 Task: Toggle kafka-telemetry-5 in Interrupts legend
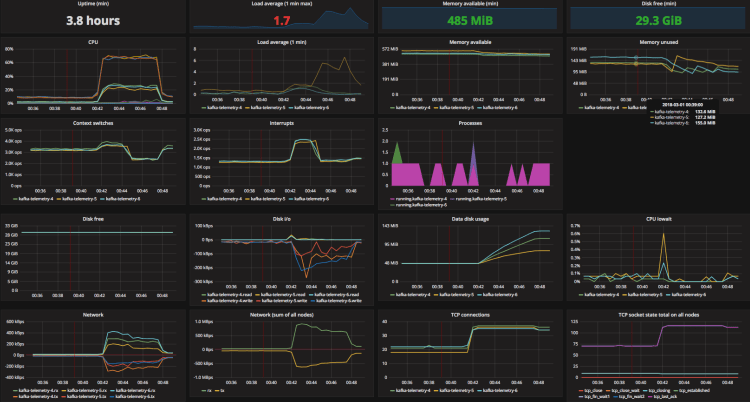pyautogui.click(x=267, y=199)
